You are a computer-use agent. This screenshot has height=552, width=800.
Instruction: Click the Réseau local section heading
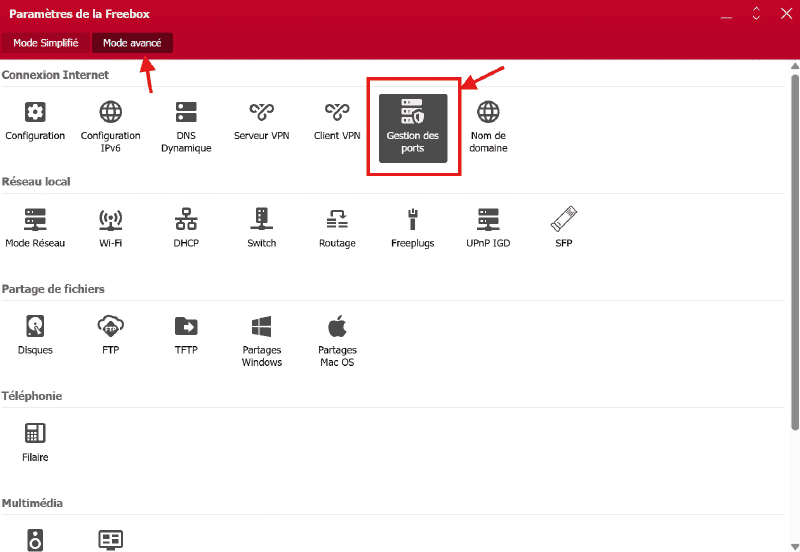tap(36, 182)
